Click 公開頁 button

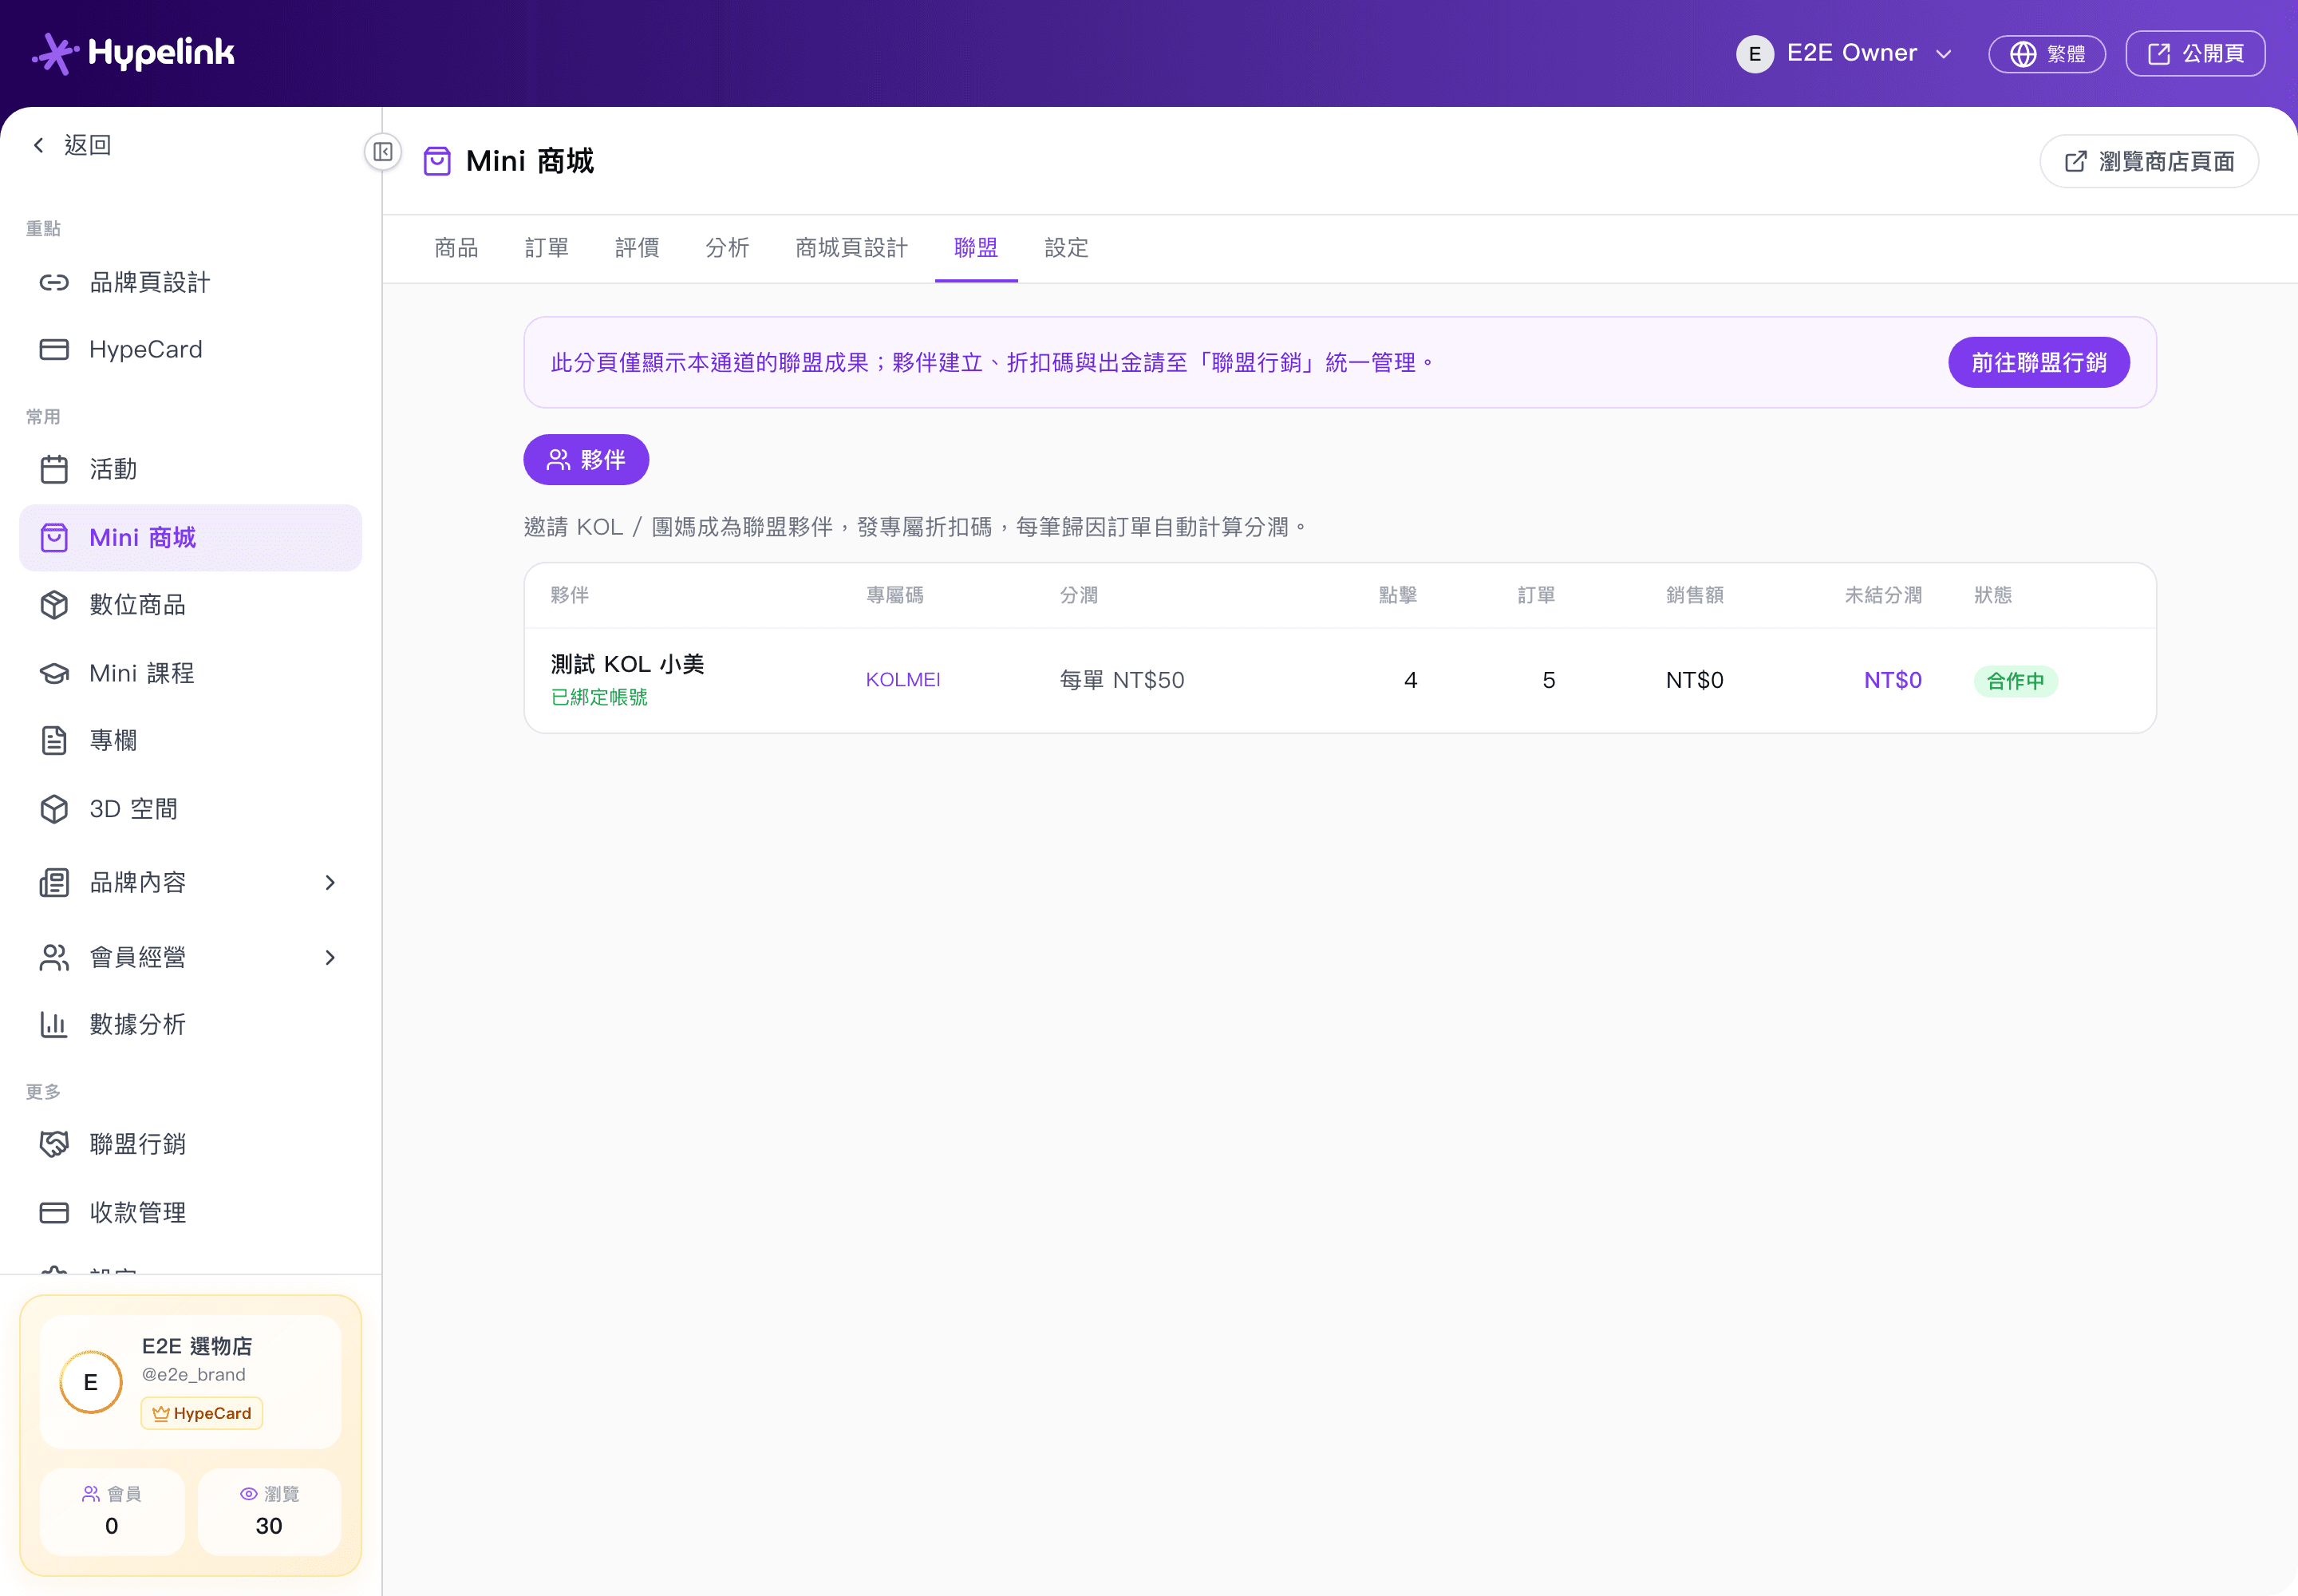point(2195,54)
